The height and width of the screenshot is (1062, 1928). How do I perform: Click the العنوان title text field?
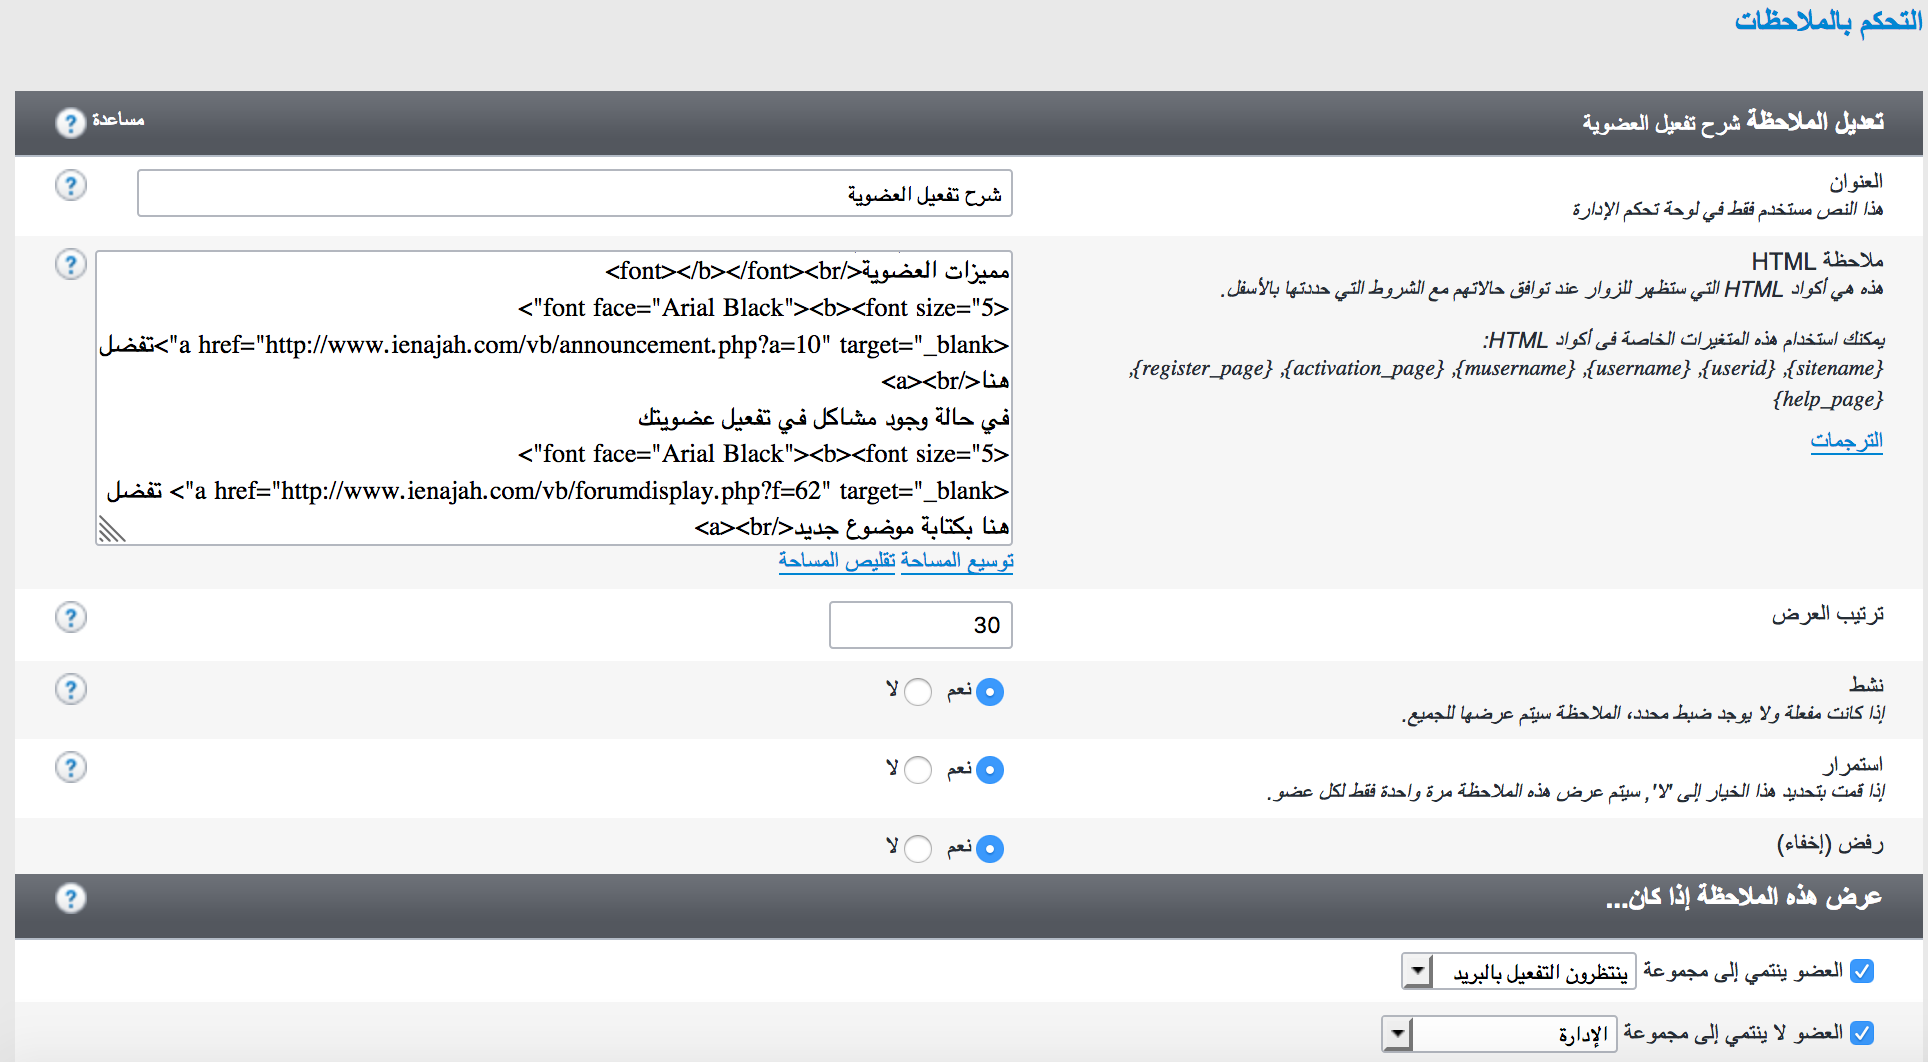click(574, 194)
